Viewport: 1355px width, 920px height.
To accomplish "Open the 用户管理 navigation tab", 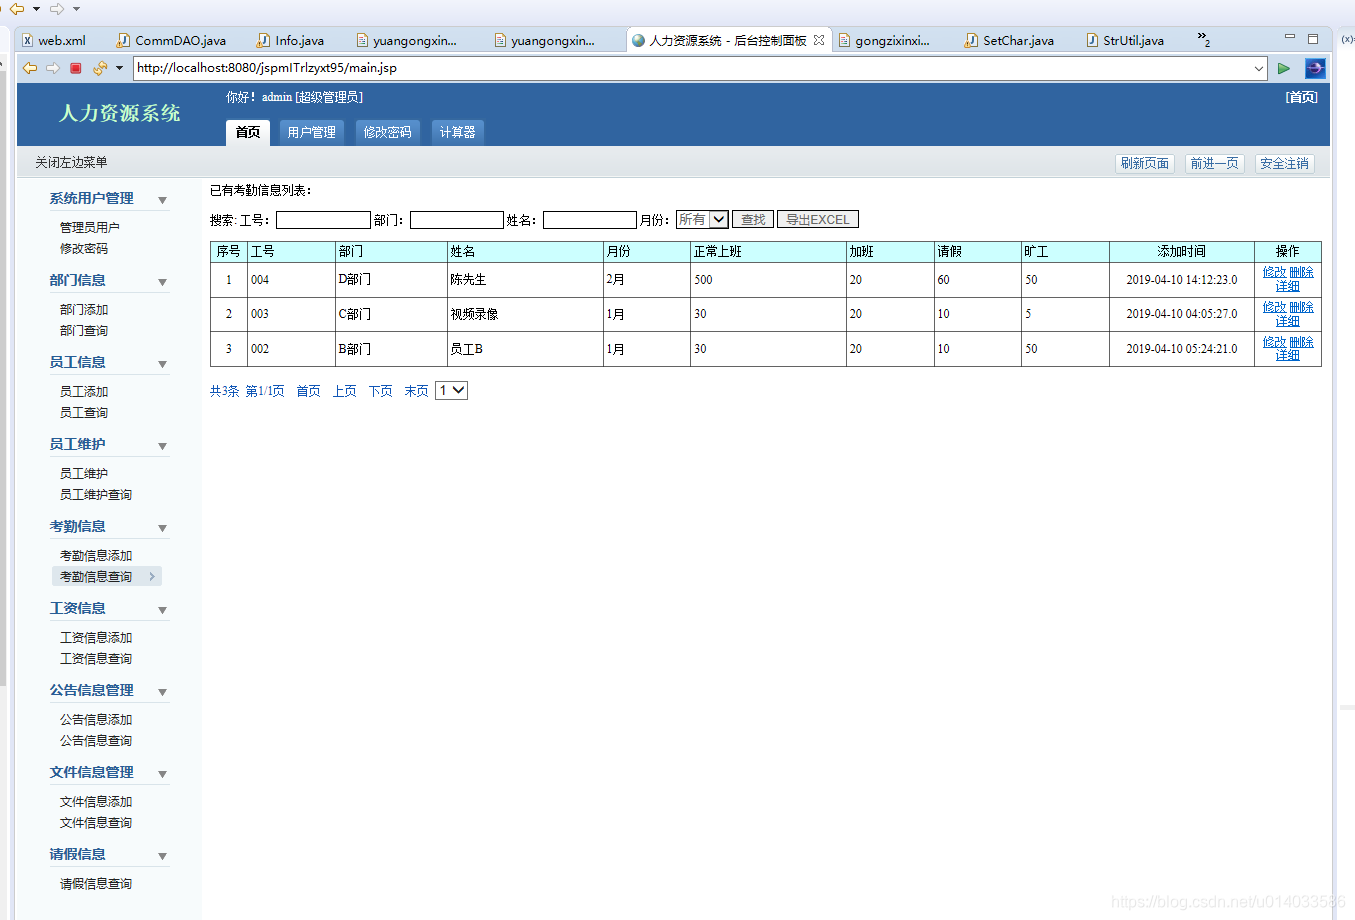I will click(x=312, y=132).
